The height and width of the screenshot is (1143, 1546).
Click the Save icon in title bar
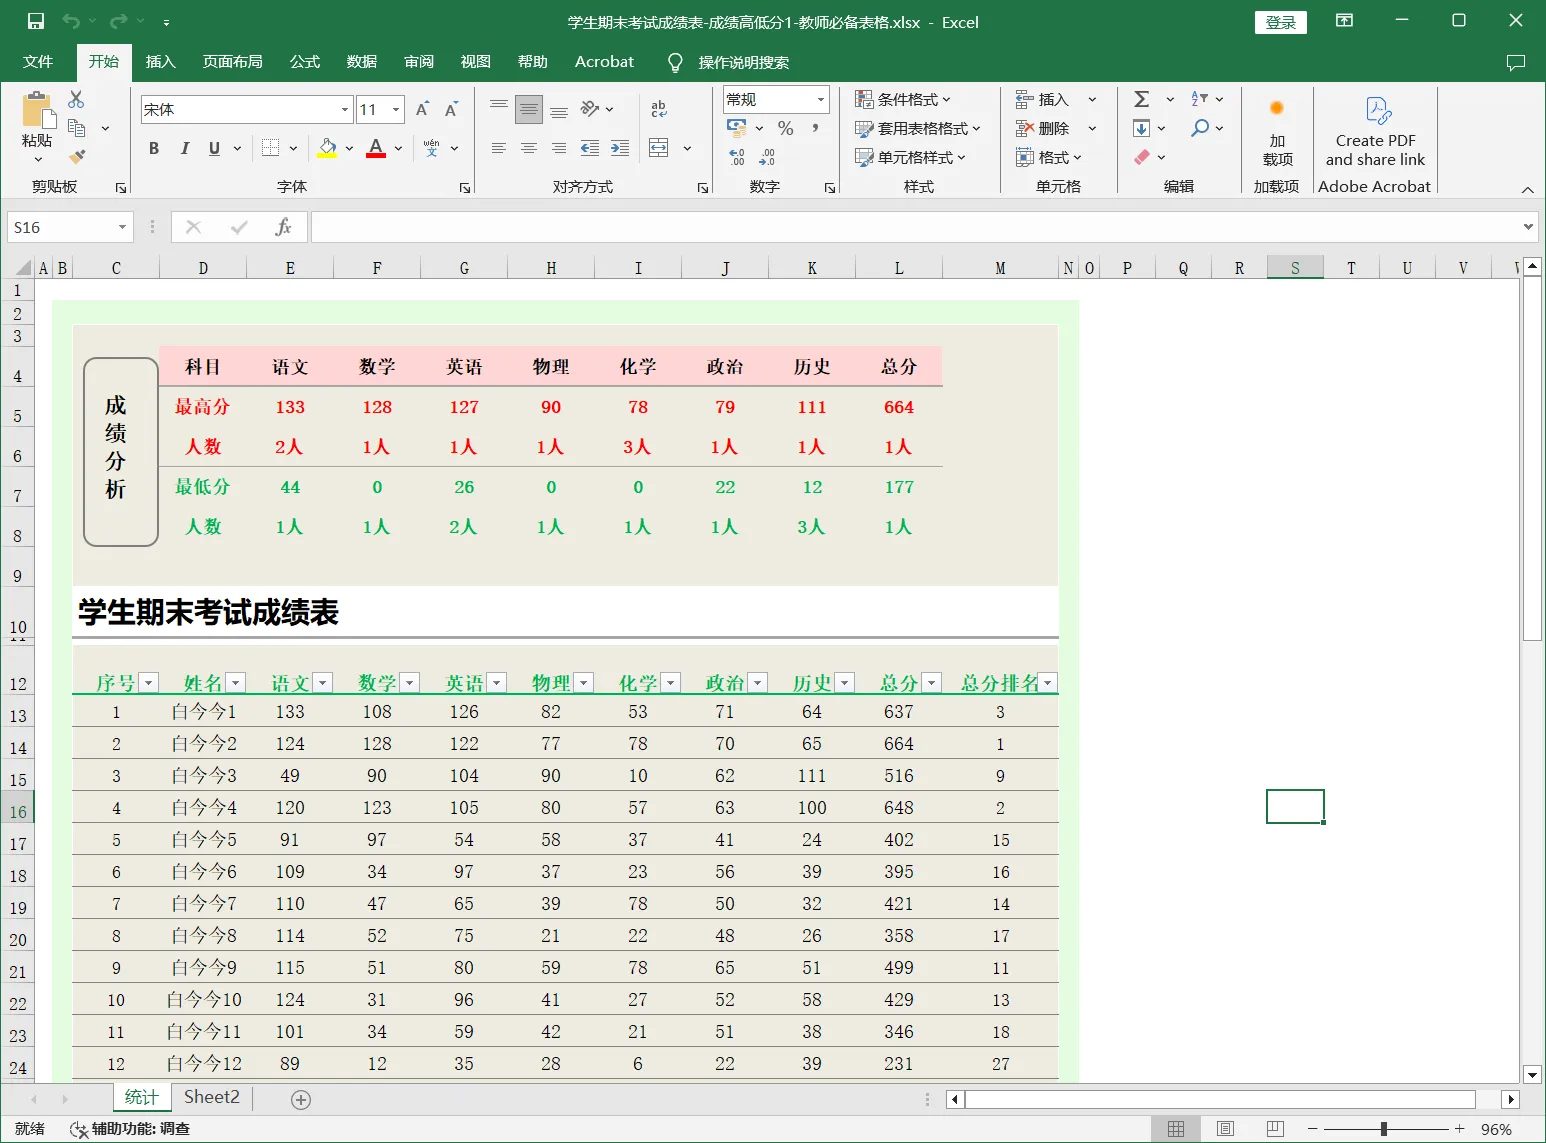36,21
